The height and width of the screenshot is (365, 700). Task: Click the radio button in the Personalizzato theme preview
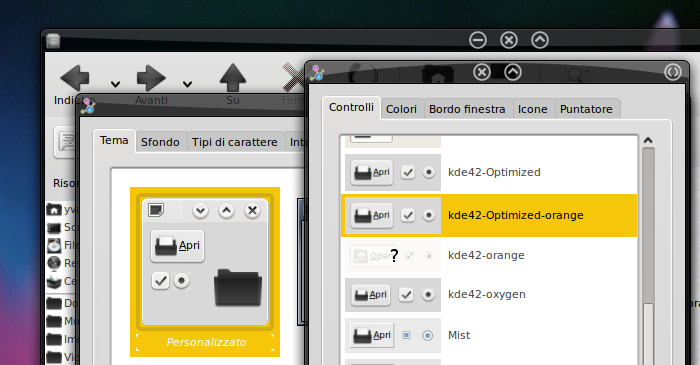(x=181, y=281)
